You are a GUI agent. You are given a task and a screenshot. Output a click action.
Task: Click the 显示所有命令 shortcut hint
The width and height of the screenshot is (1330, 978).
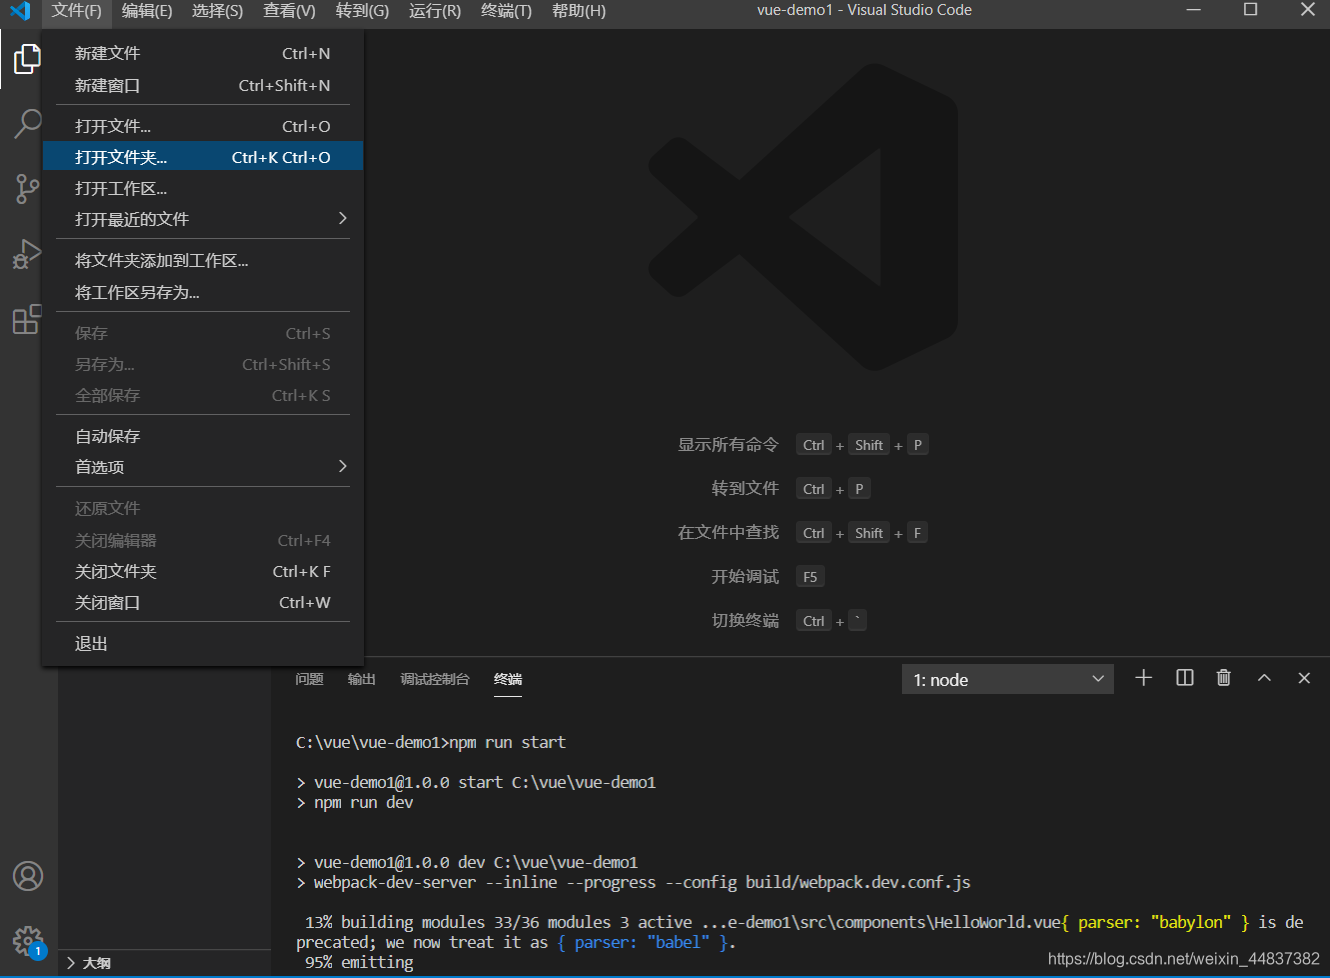point(728,444)
